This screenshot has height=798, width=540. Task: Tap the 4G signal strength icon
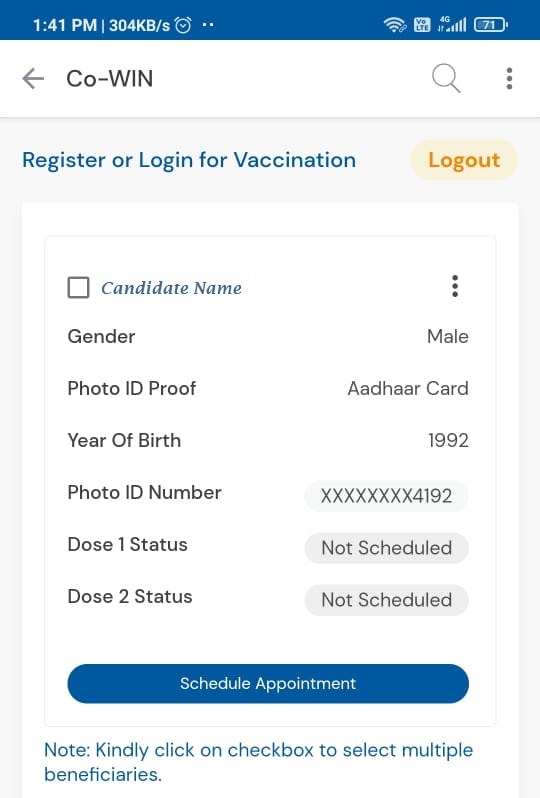point(451,24)
